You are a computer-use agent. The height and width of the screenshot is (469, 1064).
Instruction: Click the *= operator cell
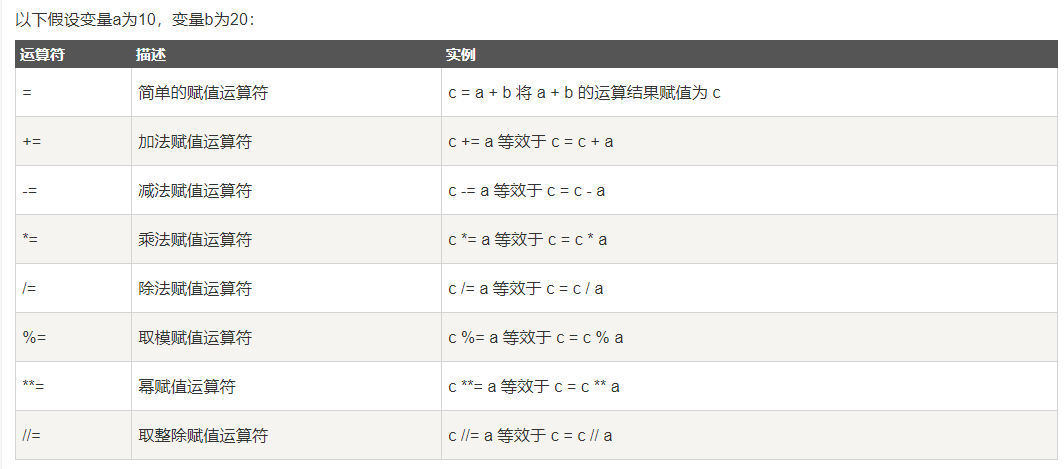(x=30, y=240)
